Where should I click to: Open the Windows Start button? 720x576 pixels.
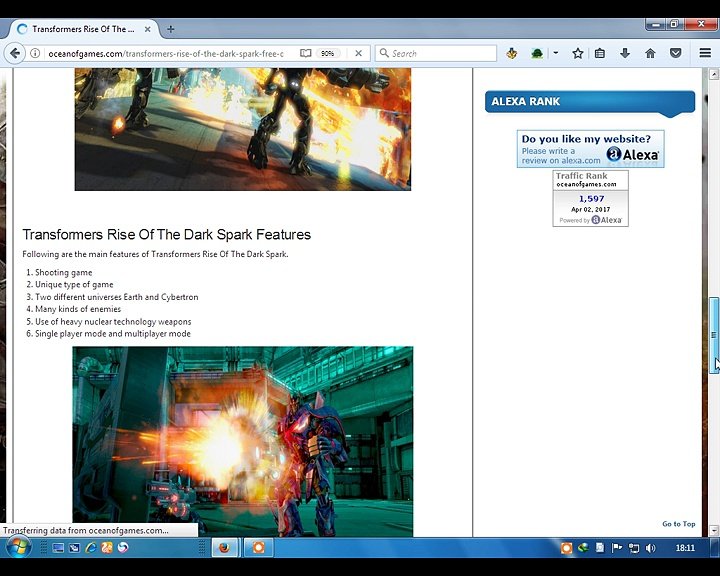(x=18, y=547)
